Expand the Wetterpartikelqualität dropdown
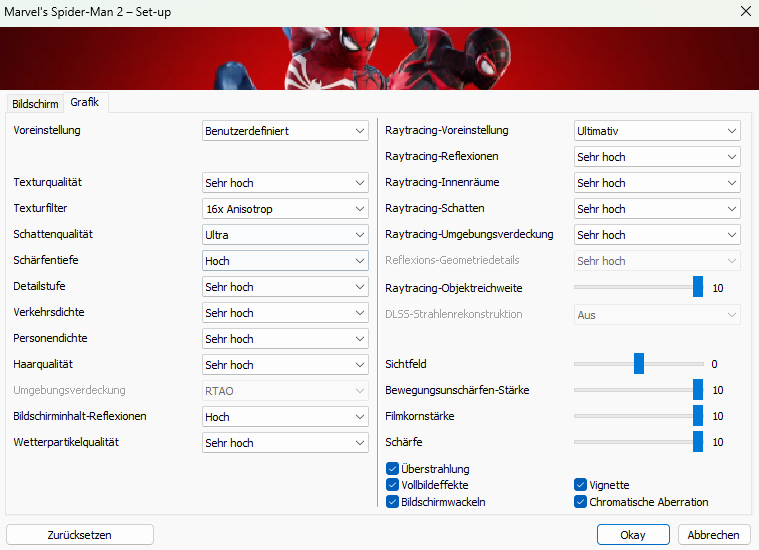759x550 pixels. (285, 443)
